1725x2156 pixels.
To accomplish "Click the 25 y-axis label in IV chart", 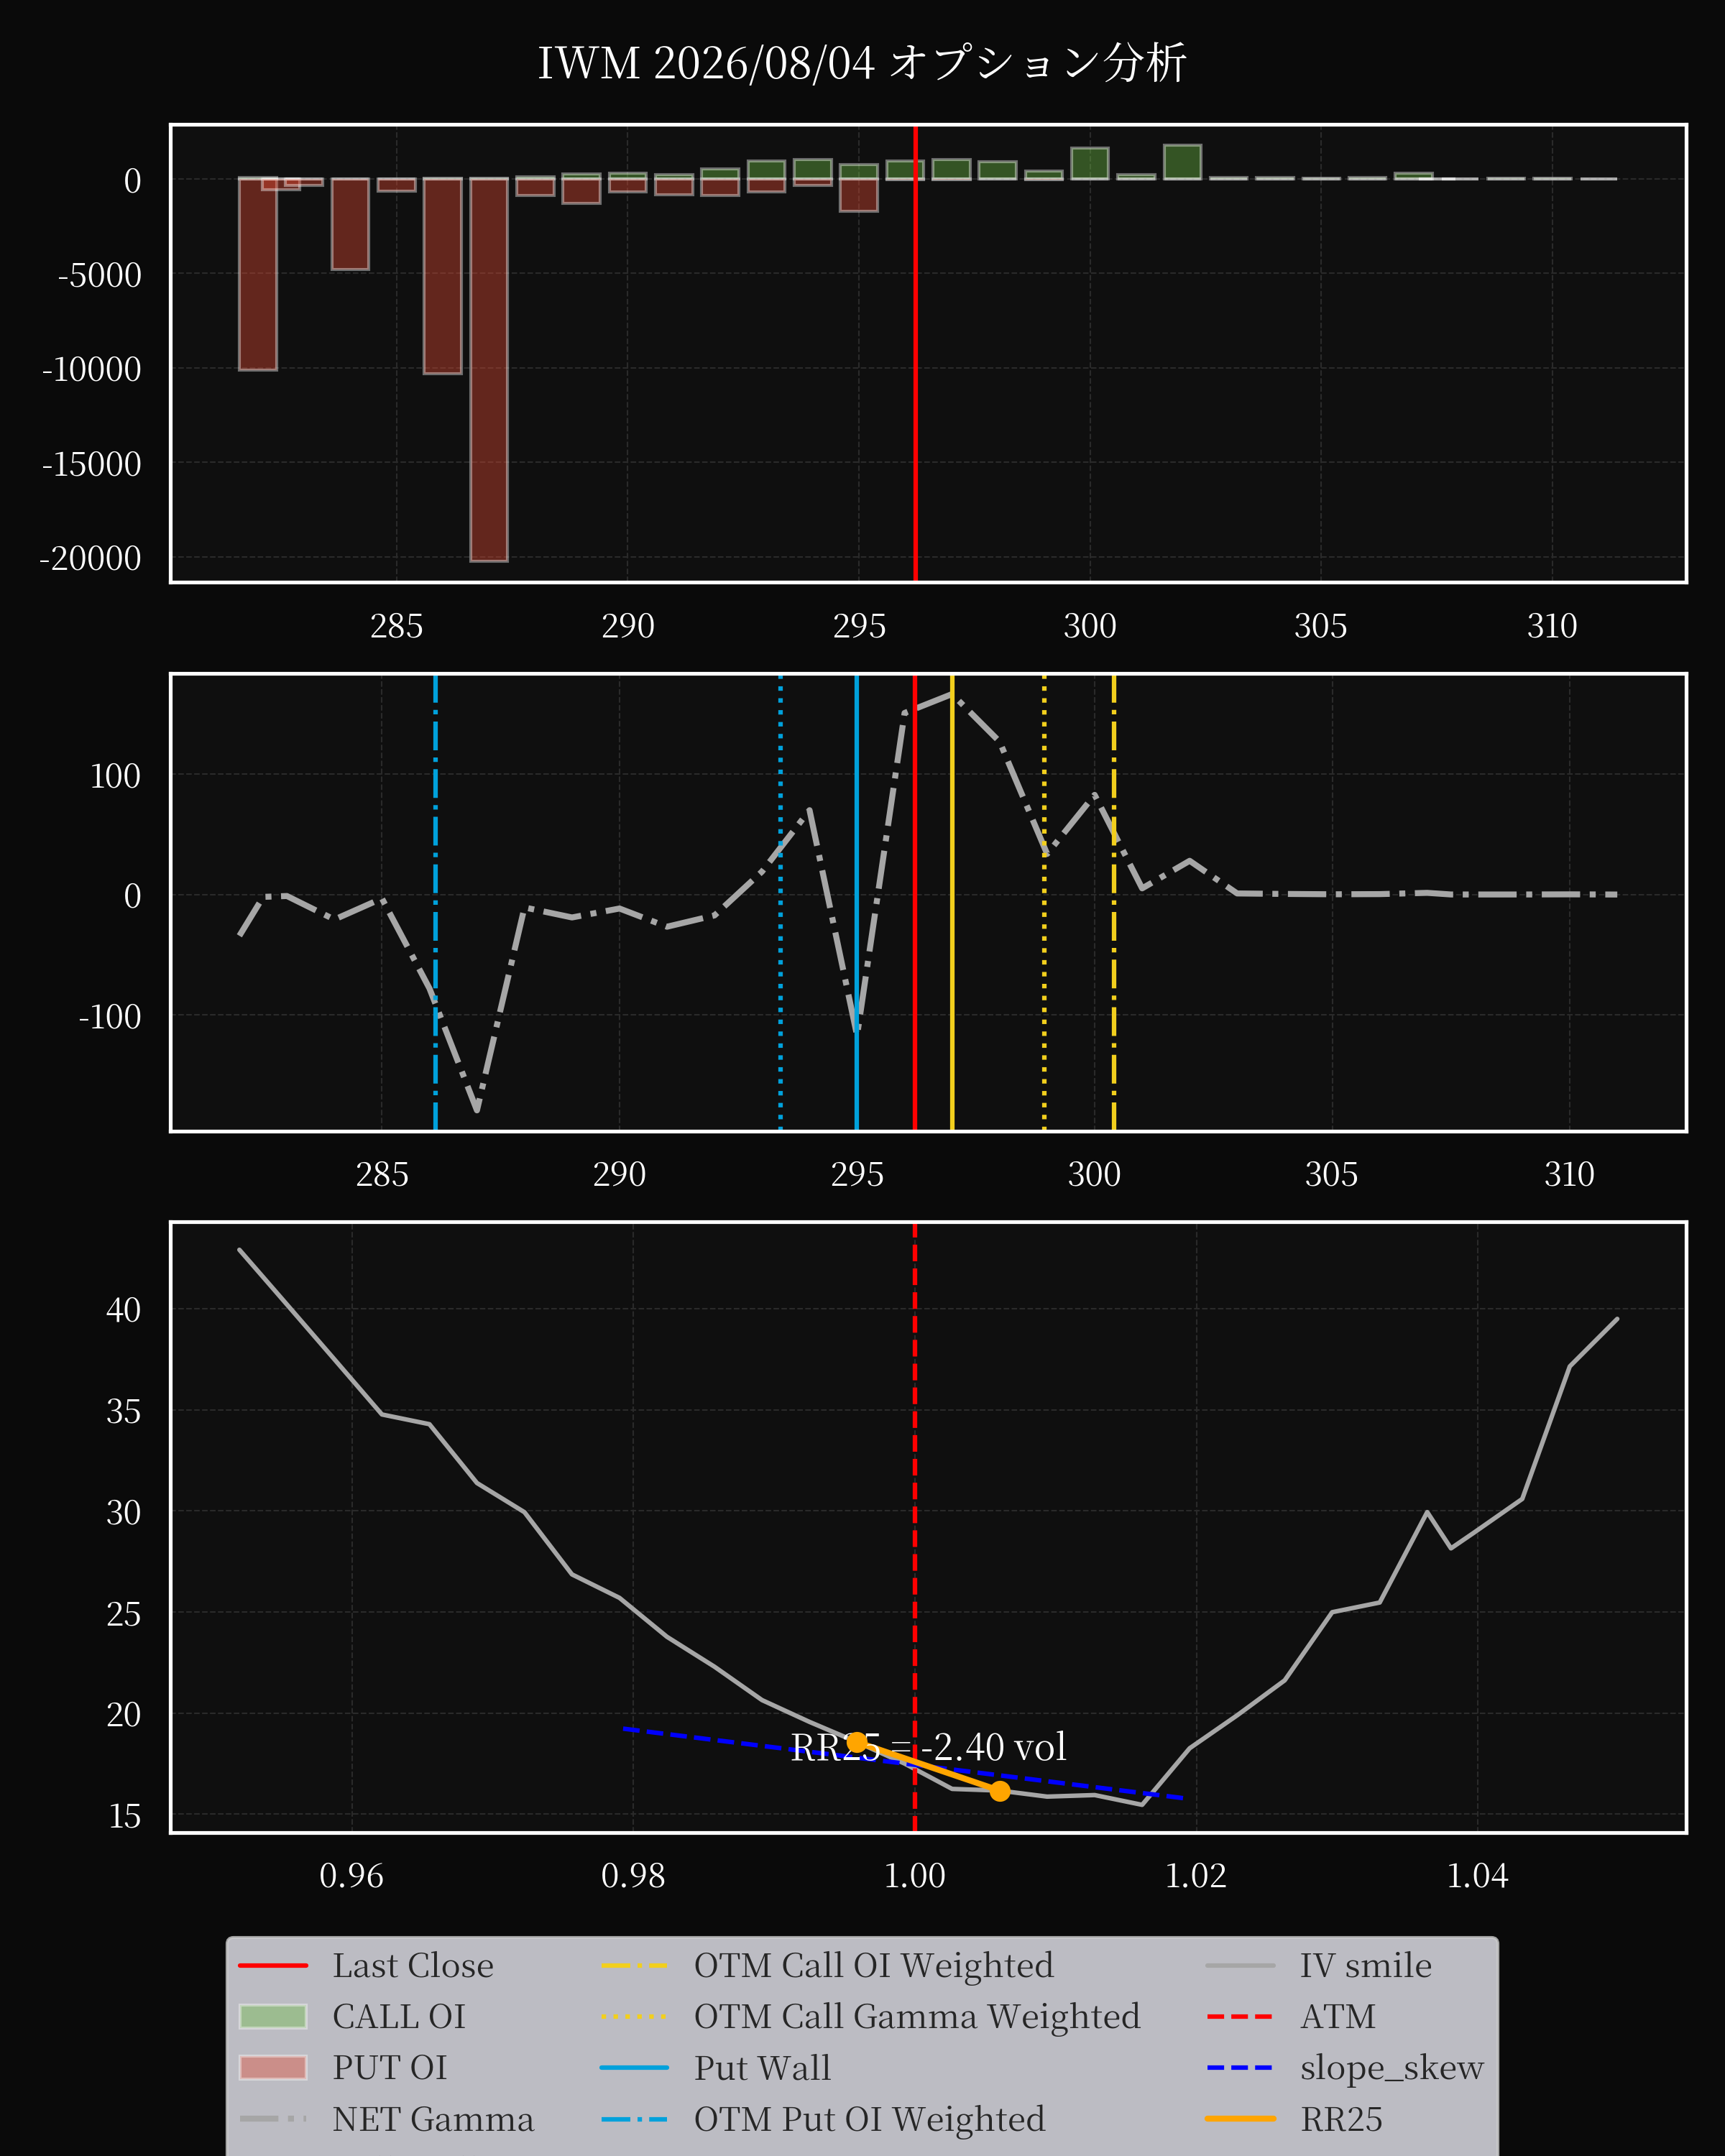I will pos(123,1614).
